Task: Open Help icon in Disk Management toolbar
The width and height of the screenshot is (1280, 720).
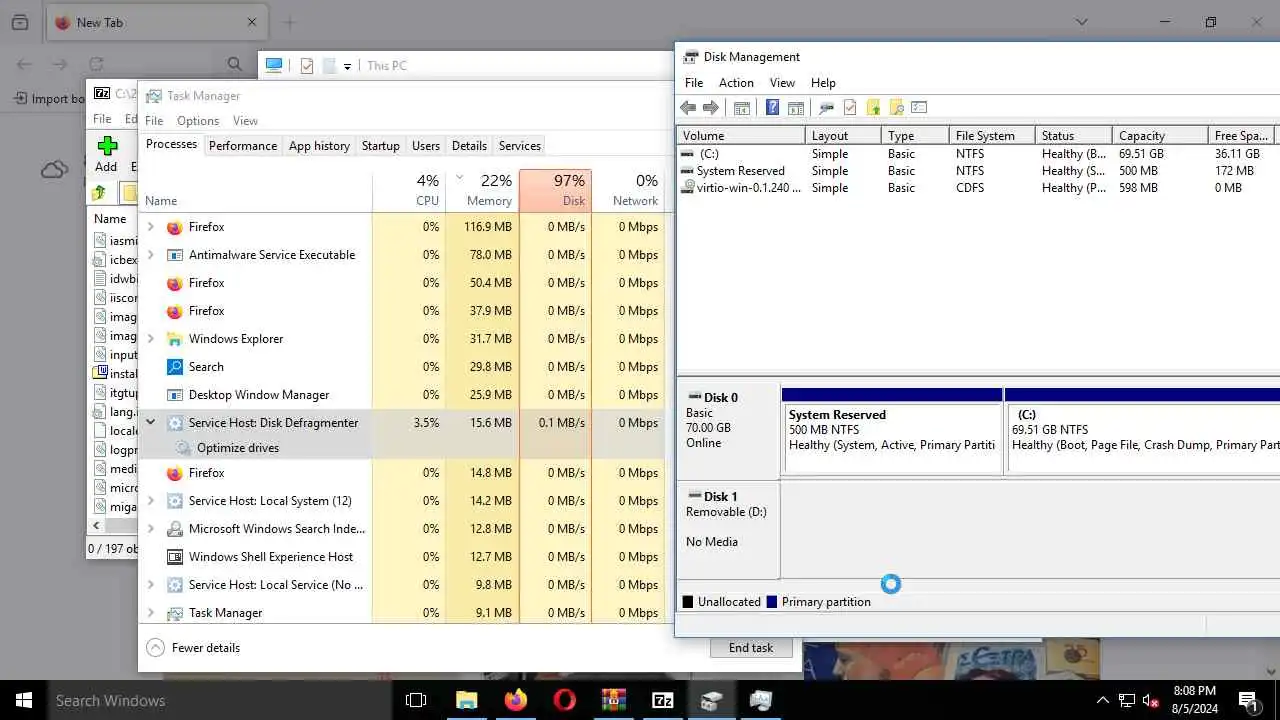Action: [x=773, y=108]
